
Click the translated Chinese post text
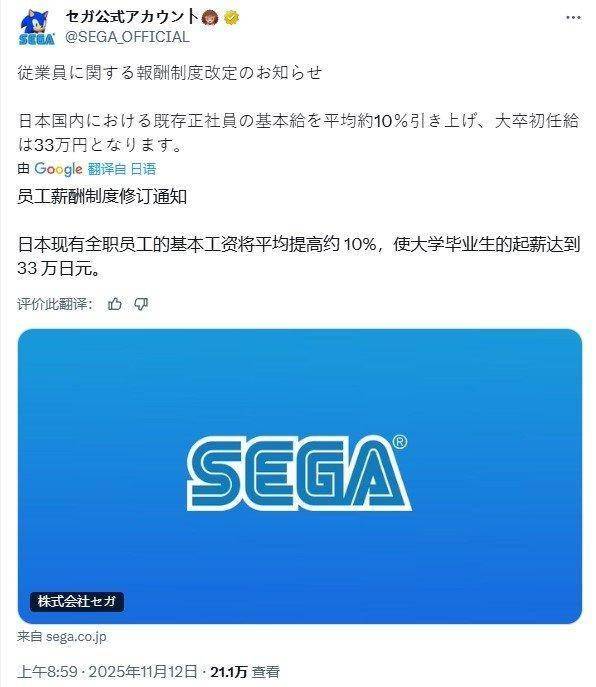coord(298,232)
